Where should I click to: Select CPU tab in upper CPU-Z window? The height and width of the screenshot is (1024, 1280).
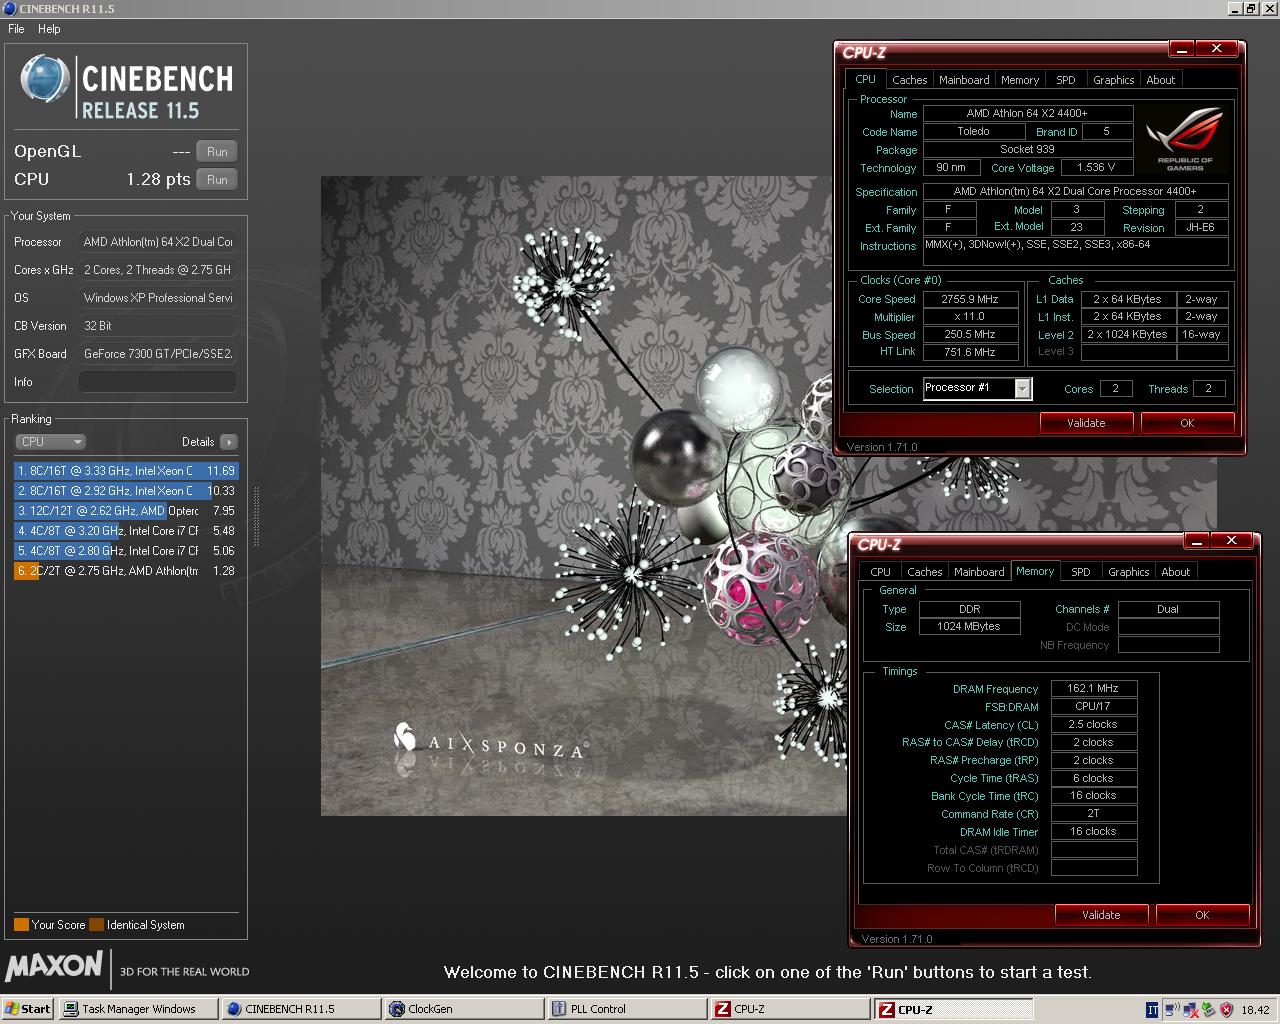866,79
